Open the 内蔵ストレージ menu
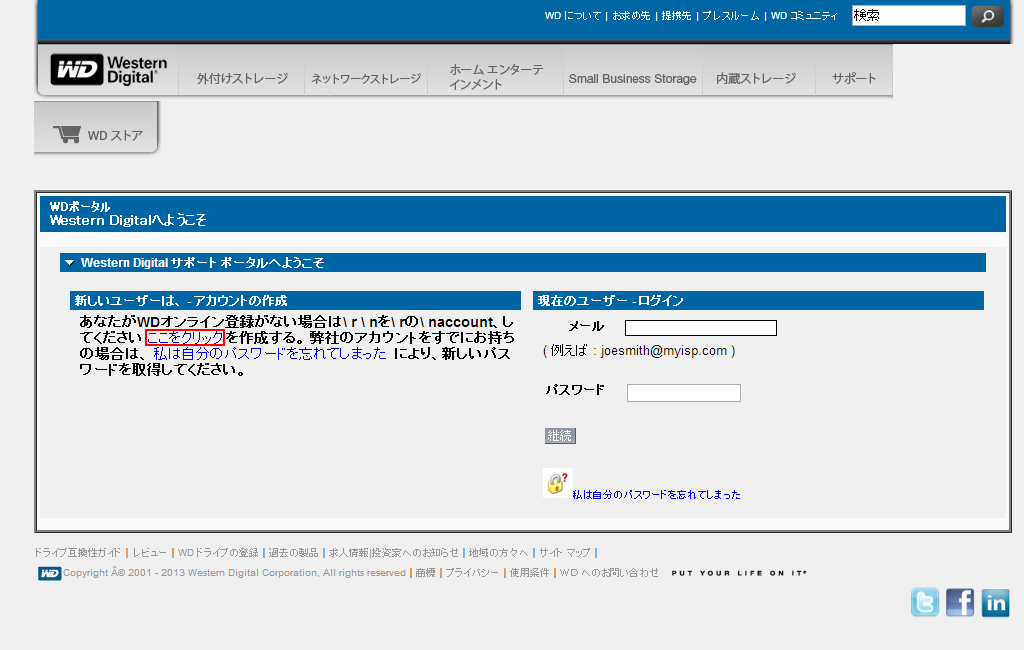The image size is (1024, 650). (756, 78)
